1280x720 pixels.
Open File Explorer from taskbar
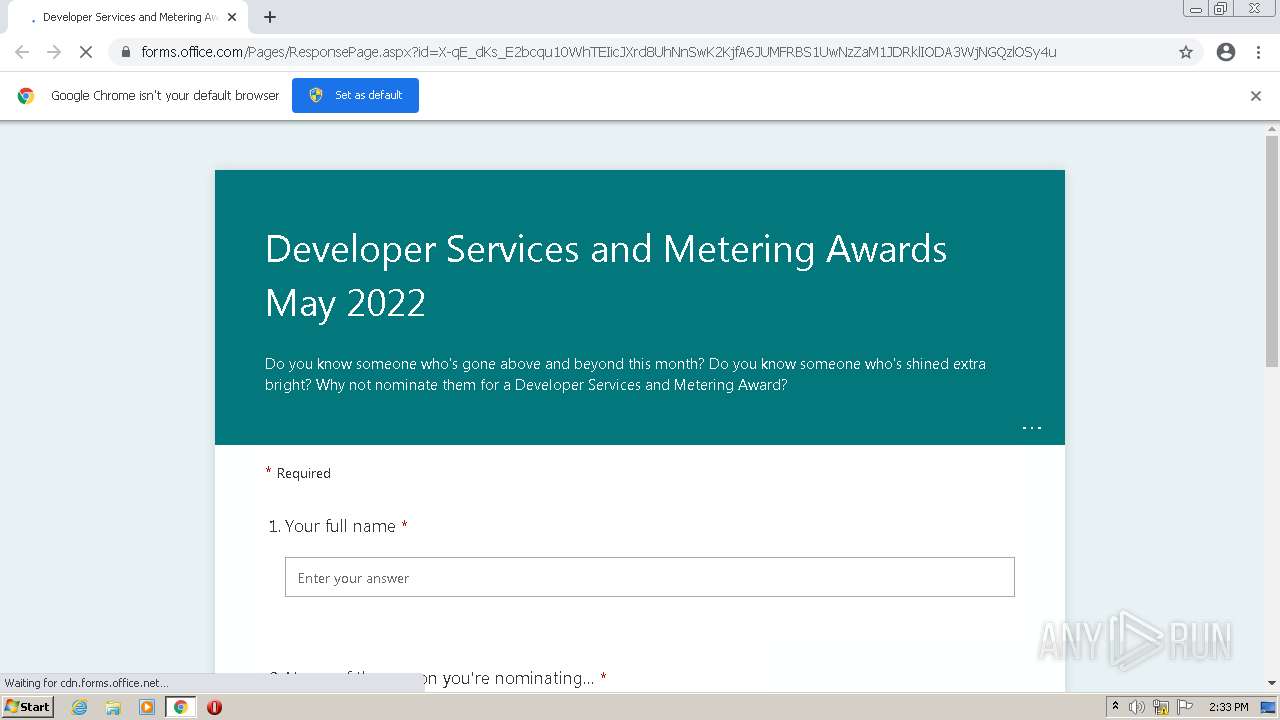[113, 707]
